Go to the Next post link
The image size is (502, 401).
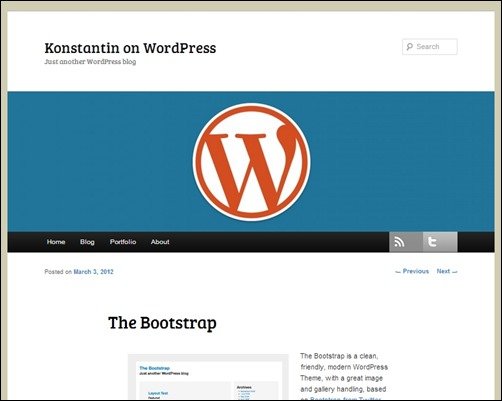coord(447,271)
